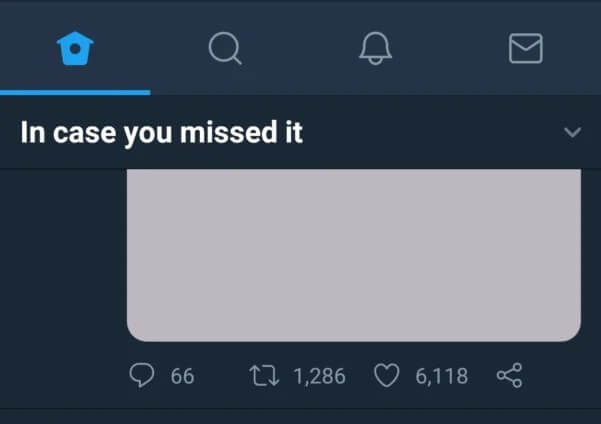The height and width of the screenshot is (424, 601).
Task: Open the gray tweet image preview
Action: coord(354,255)
